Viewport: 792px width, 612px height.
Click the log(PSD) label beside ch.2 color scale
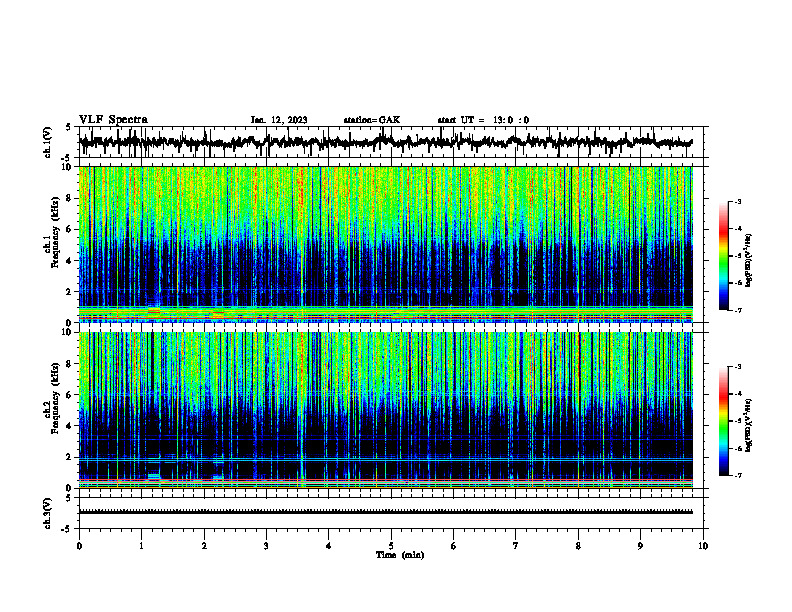pos(749,425)
